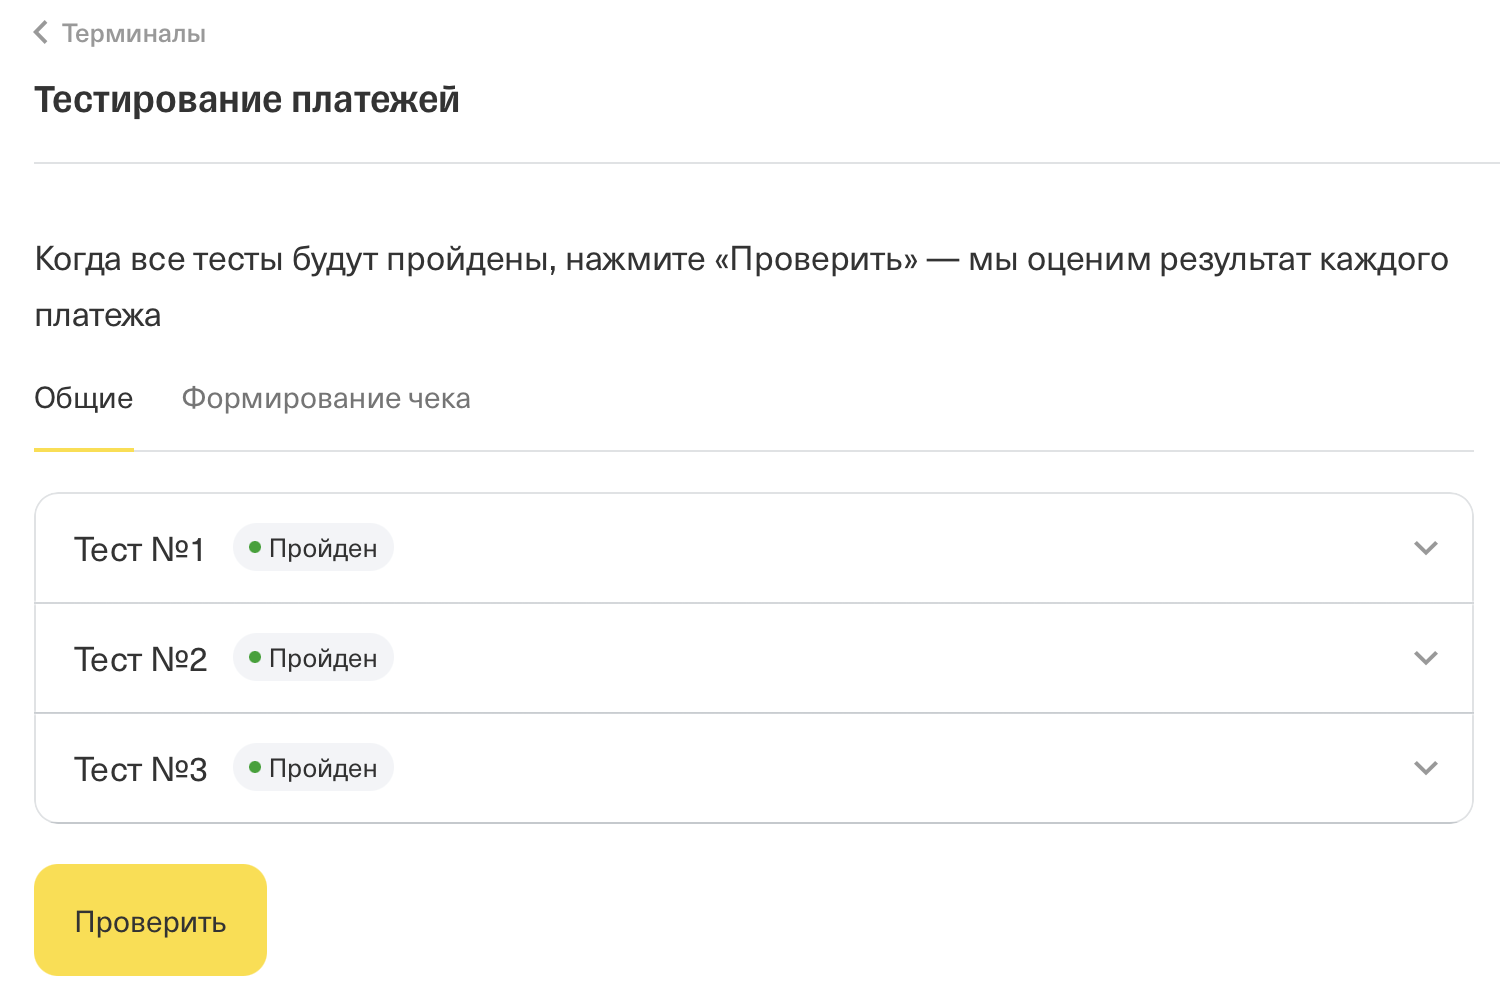Click the yellow underline below the Общие tab
1500x1004 pixels.
click(x=83, y=452)
